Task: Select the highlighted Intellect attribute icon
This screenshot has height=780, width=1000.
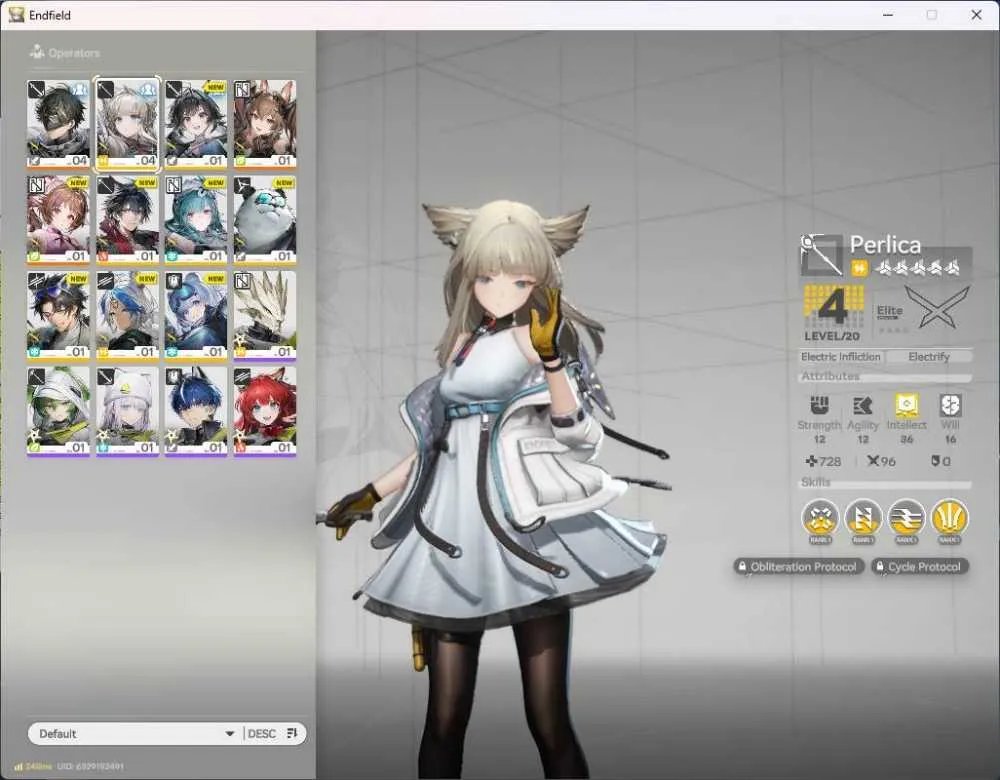Action: pyautogui.click(x=906, y=405)
